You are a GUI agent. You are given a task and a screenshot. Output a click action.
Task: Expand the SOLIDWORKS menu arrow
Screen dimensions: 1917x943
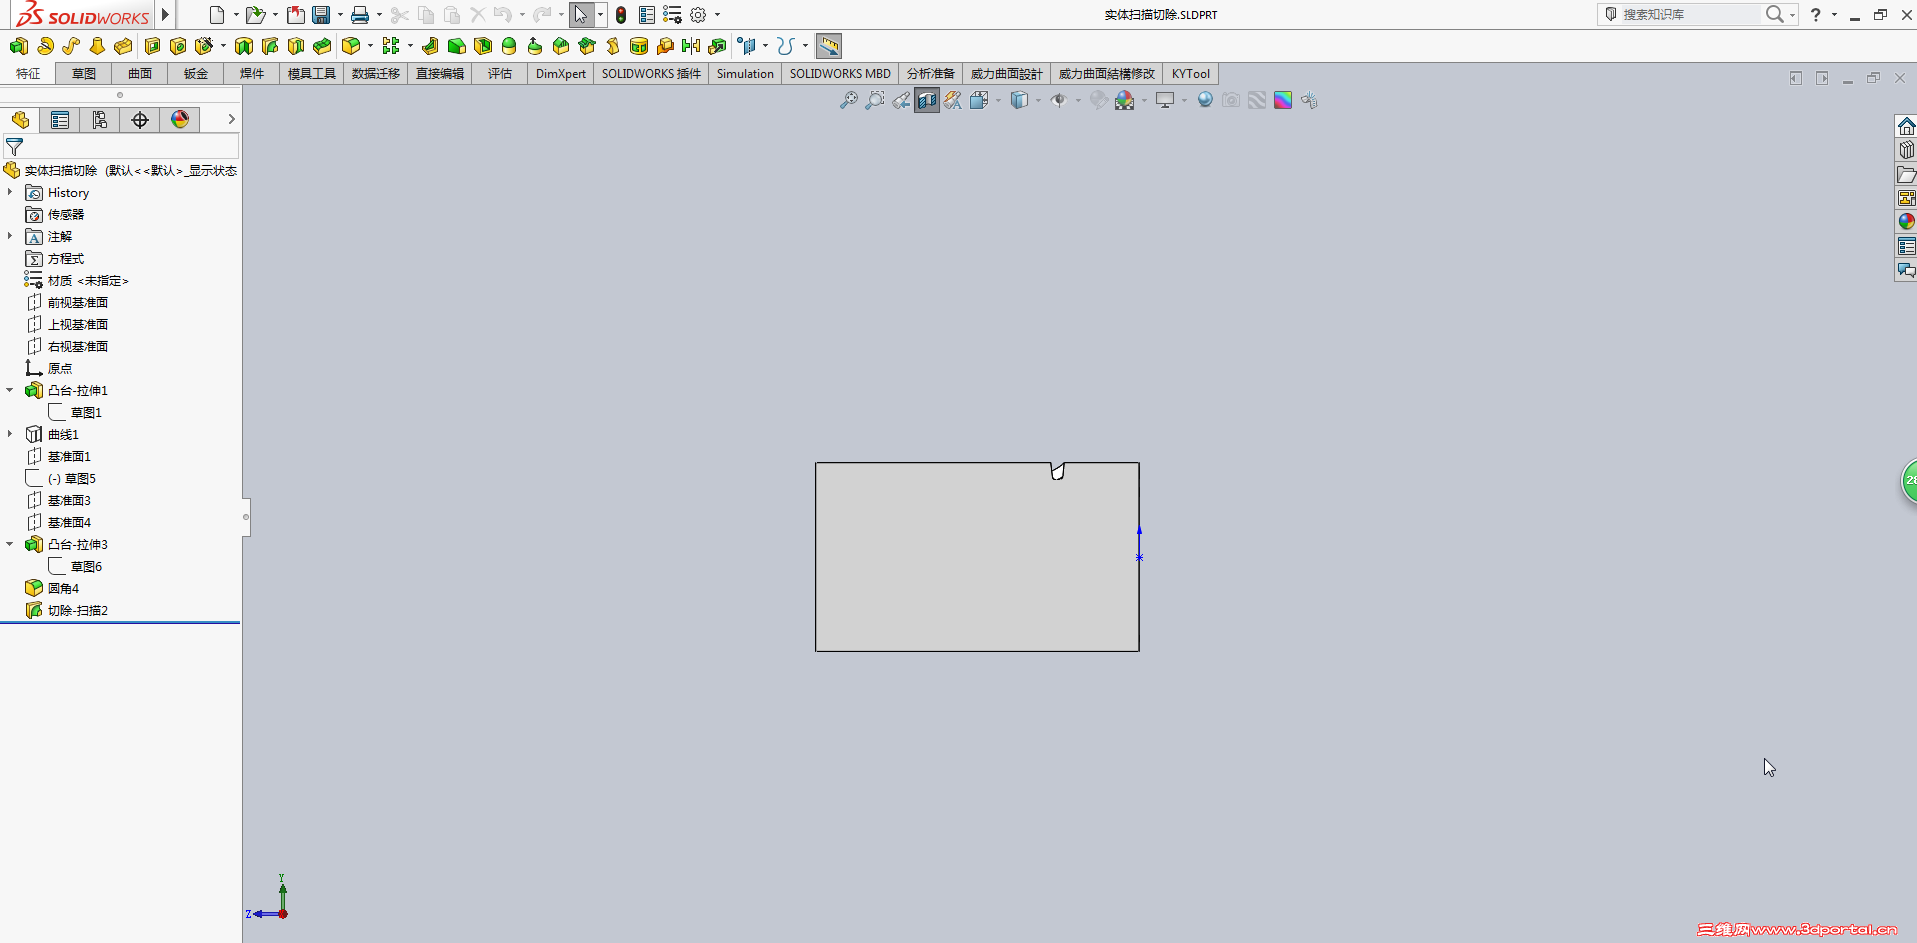pos(166,15)
